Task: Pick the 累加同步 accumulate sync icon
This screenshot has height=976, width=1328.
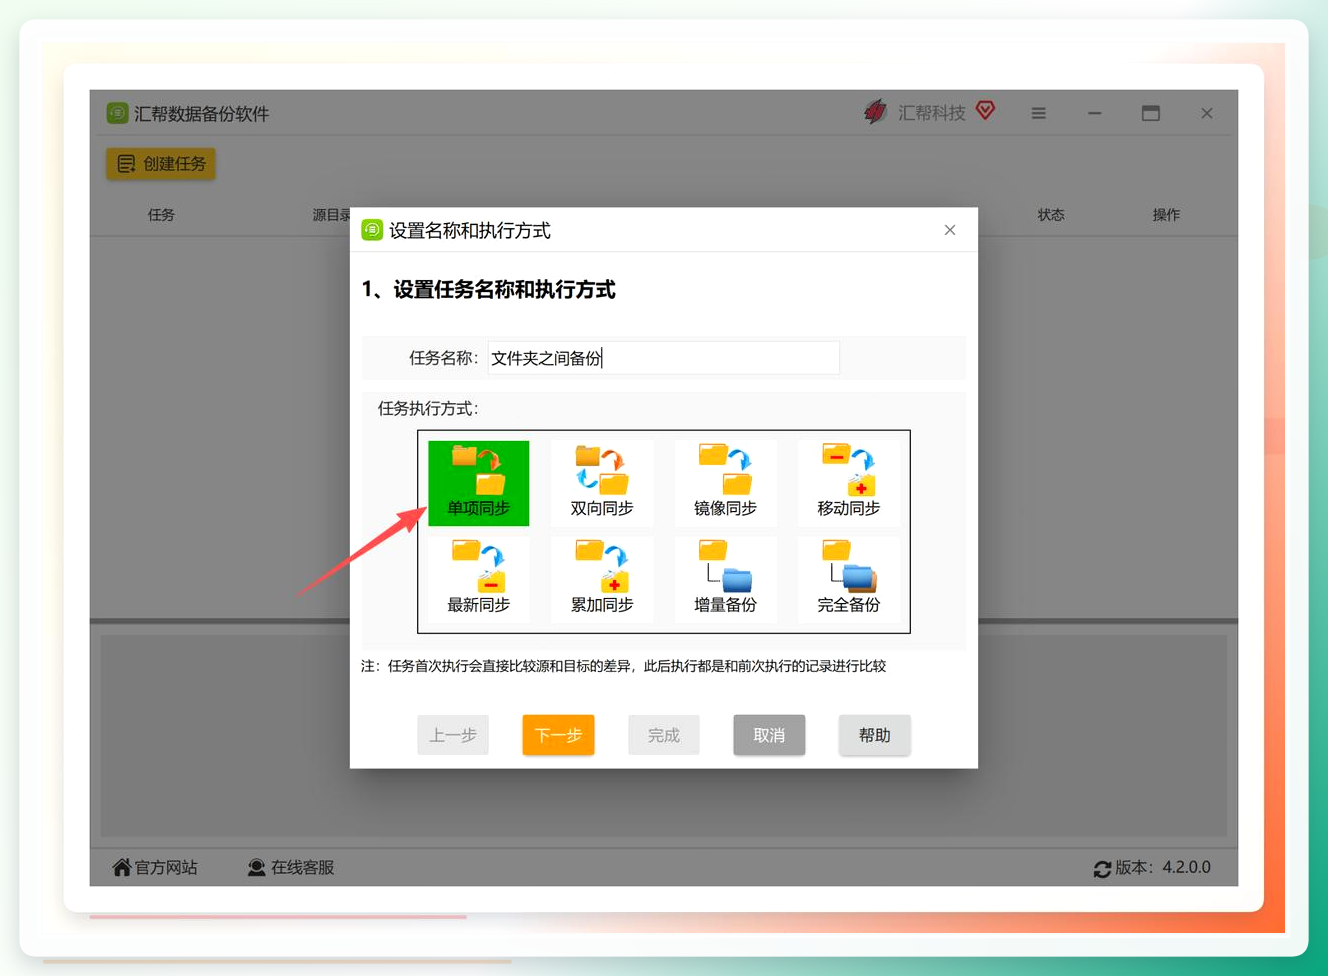Action: (x=602, y=579)
